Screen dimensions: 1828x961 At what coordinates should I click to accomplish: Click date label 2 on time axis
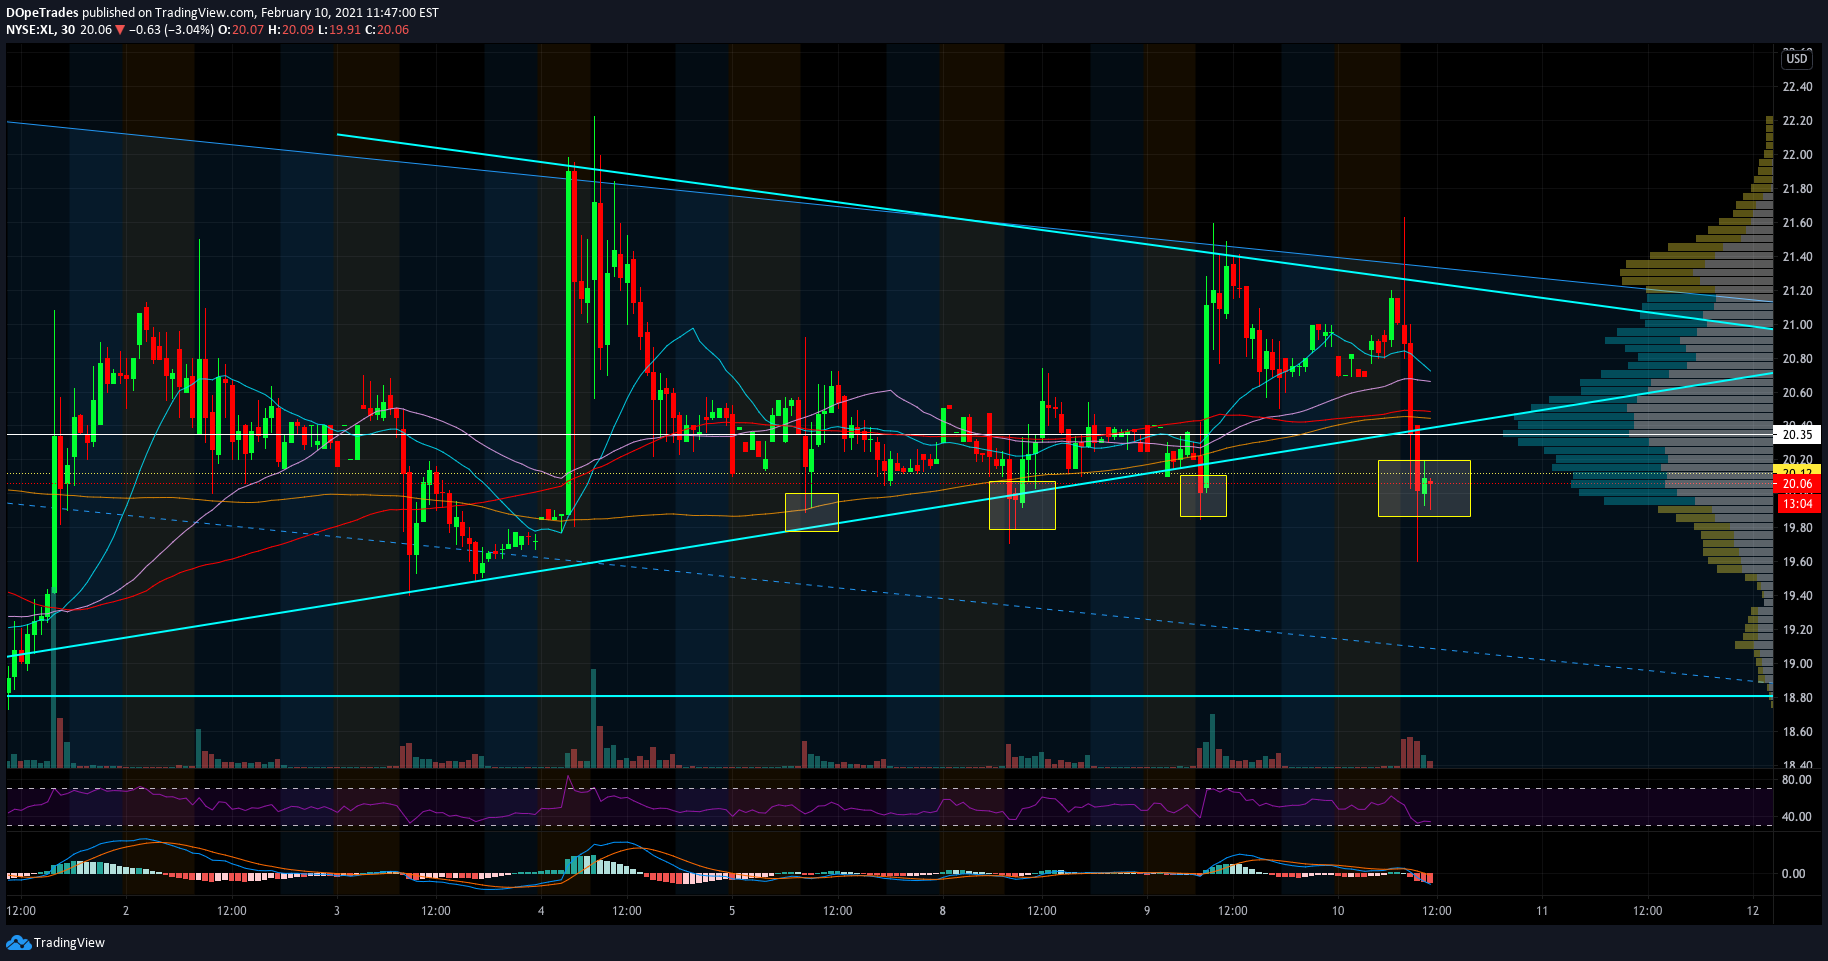click(126, 911)
